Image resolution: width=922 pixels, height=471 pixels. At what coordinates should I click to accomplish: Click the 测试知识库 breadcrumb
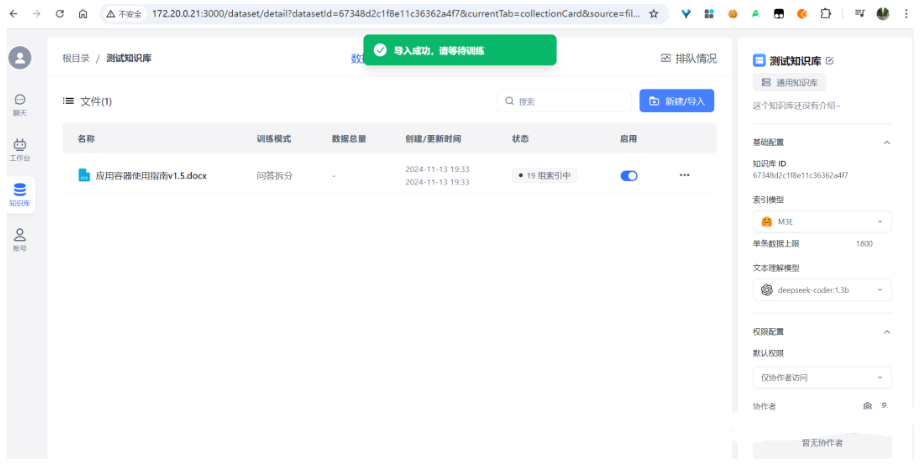[x=129, y=58]
